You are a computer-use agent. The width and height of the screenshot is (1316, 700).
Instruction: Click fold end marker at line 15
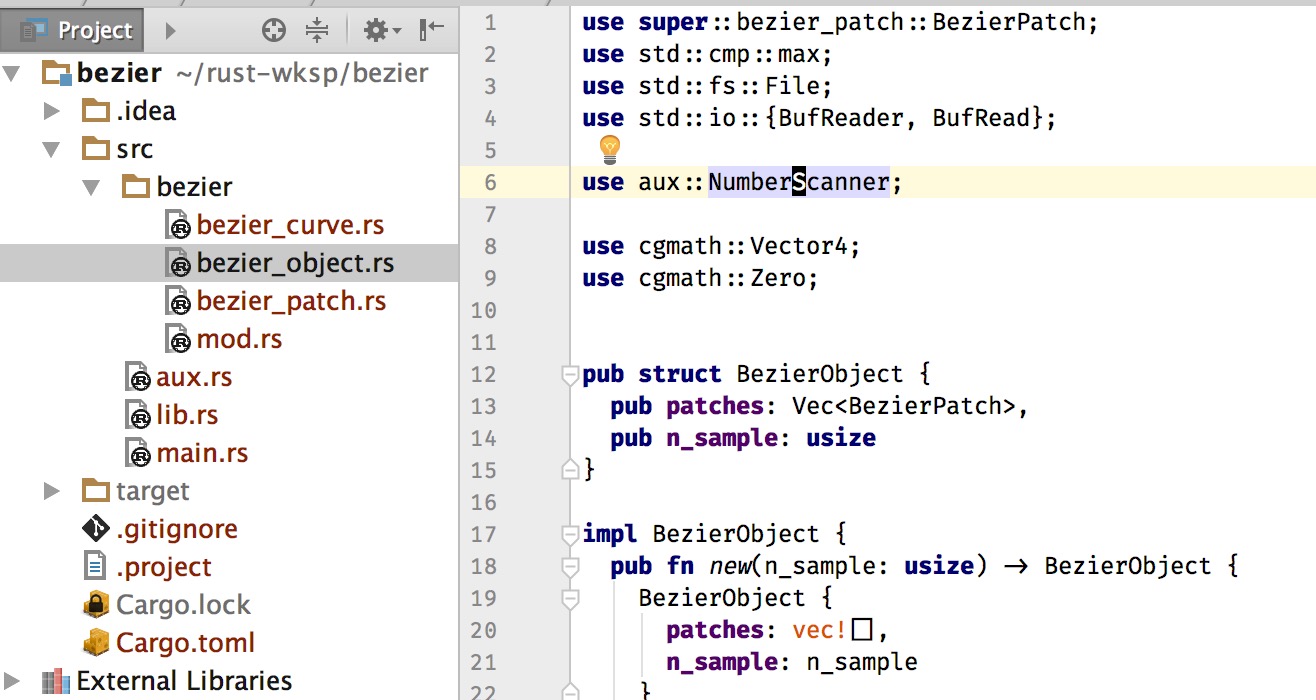[x=570, y=469]
